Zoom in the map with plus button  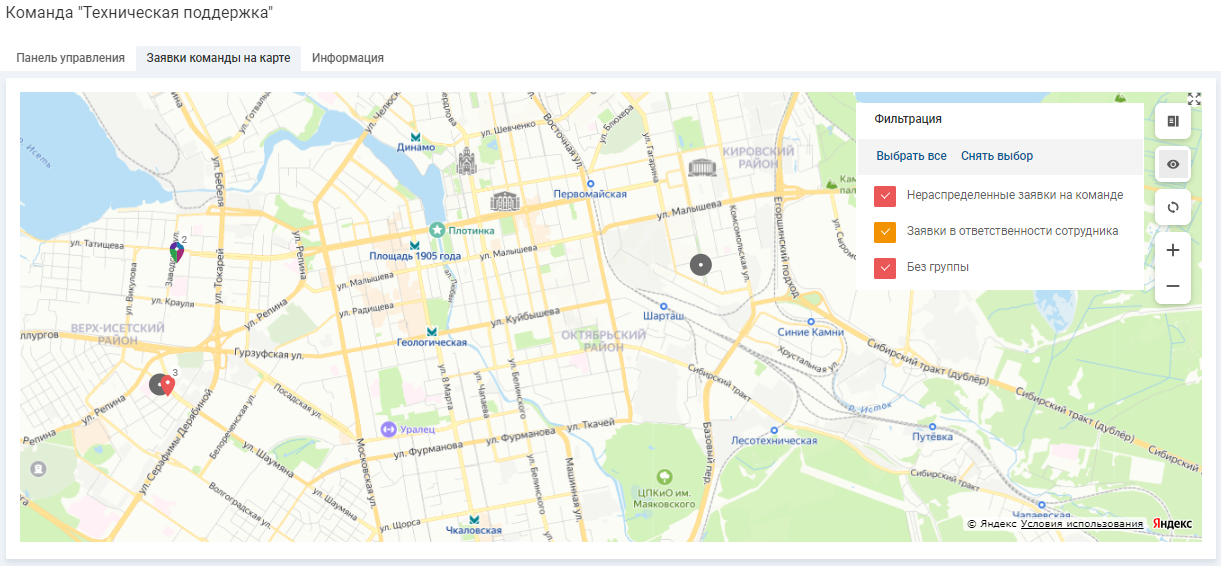[1173, 250]
